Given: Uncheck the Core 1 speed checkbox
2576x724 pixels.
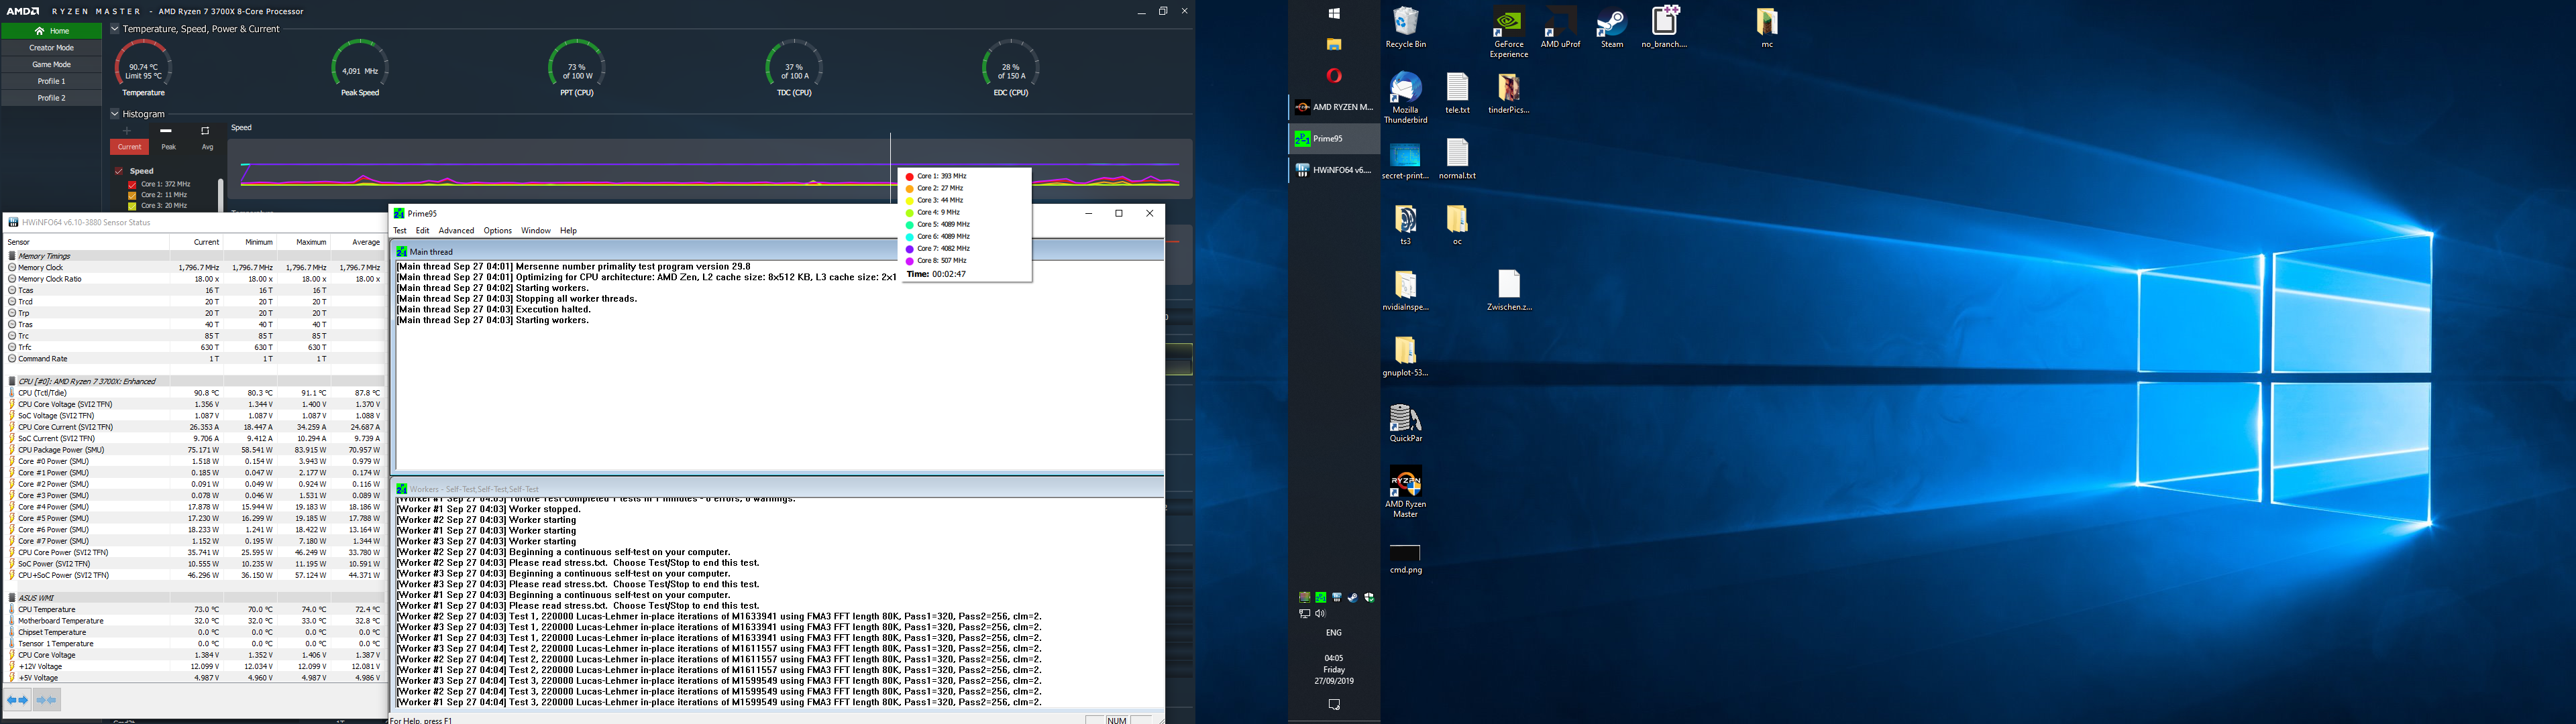Looking at the screenshot, I should (x=132, y=185).
